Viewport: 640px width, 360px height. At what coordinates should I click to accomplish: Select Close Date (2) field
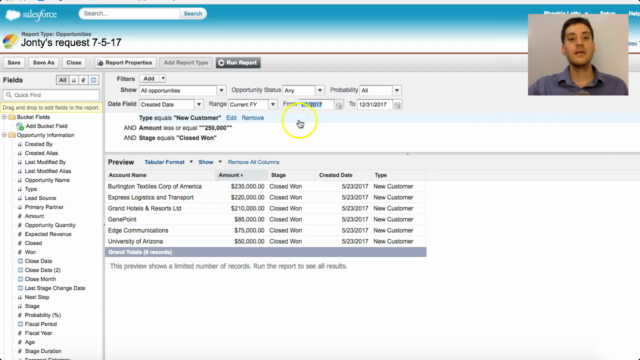42,270
